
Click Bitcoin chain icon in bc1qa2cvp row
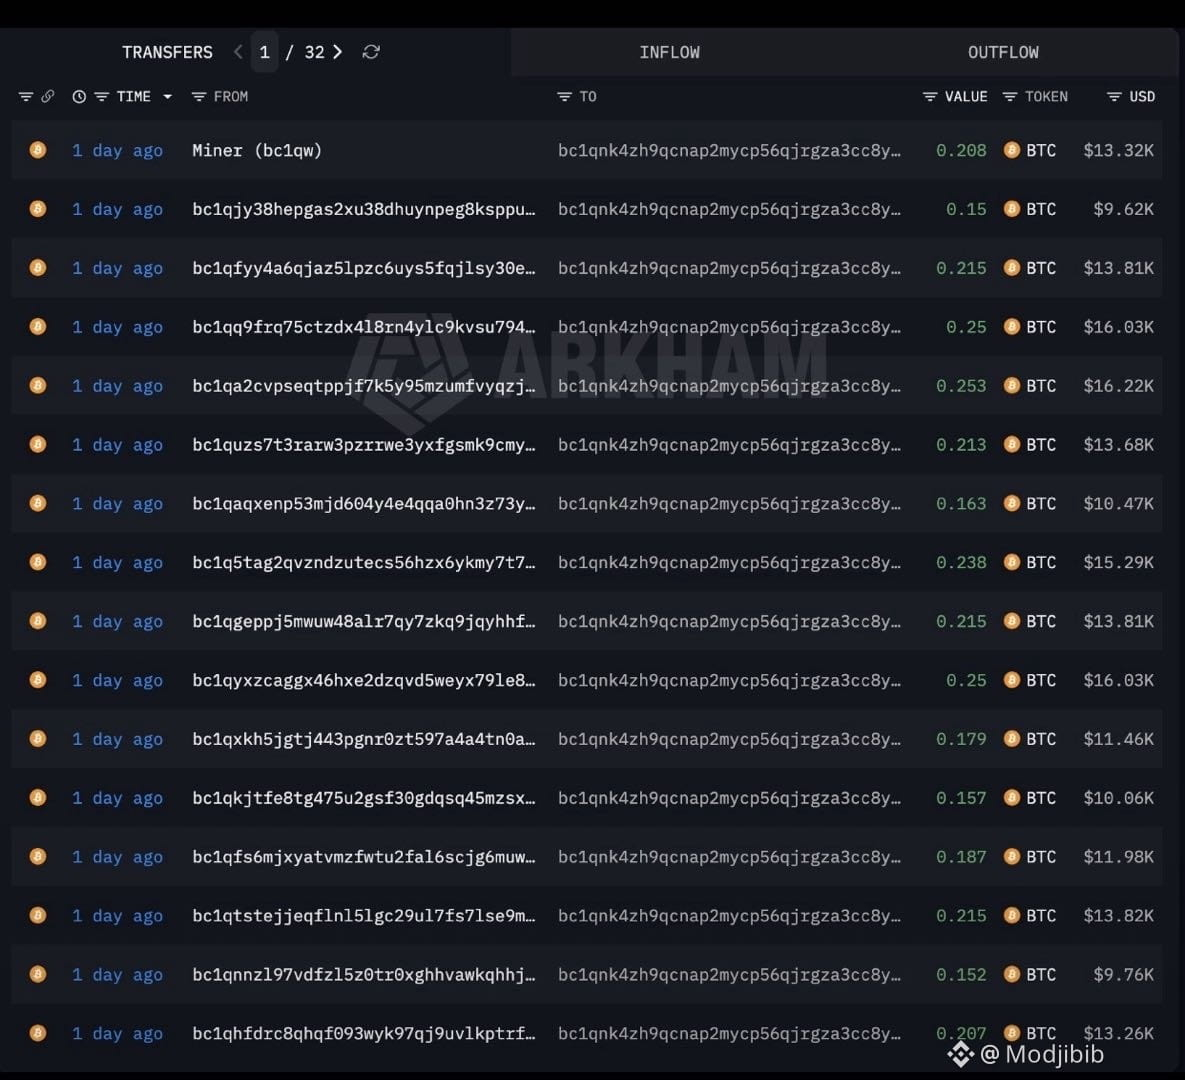click(38, 385)
